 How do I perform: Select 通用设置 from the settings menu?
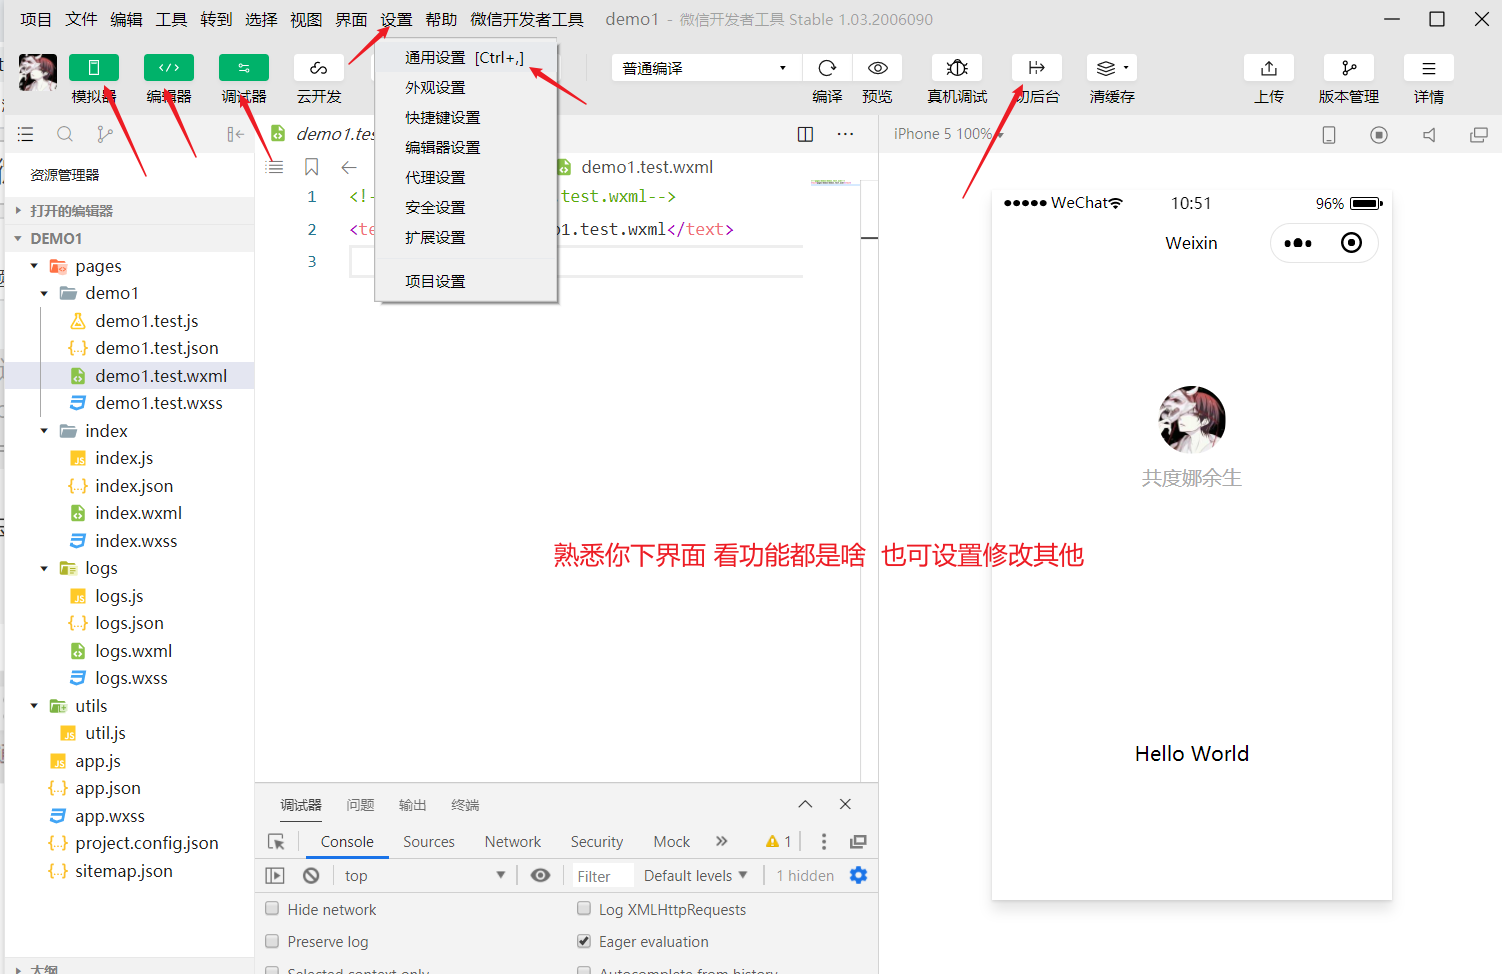(x=466, y=58)
